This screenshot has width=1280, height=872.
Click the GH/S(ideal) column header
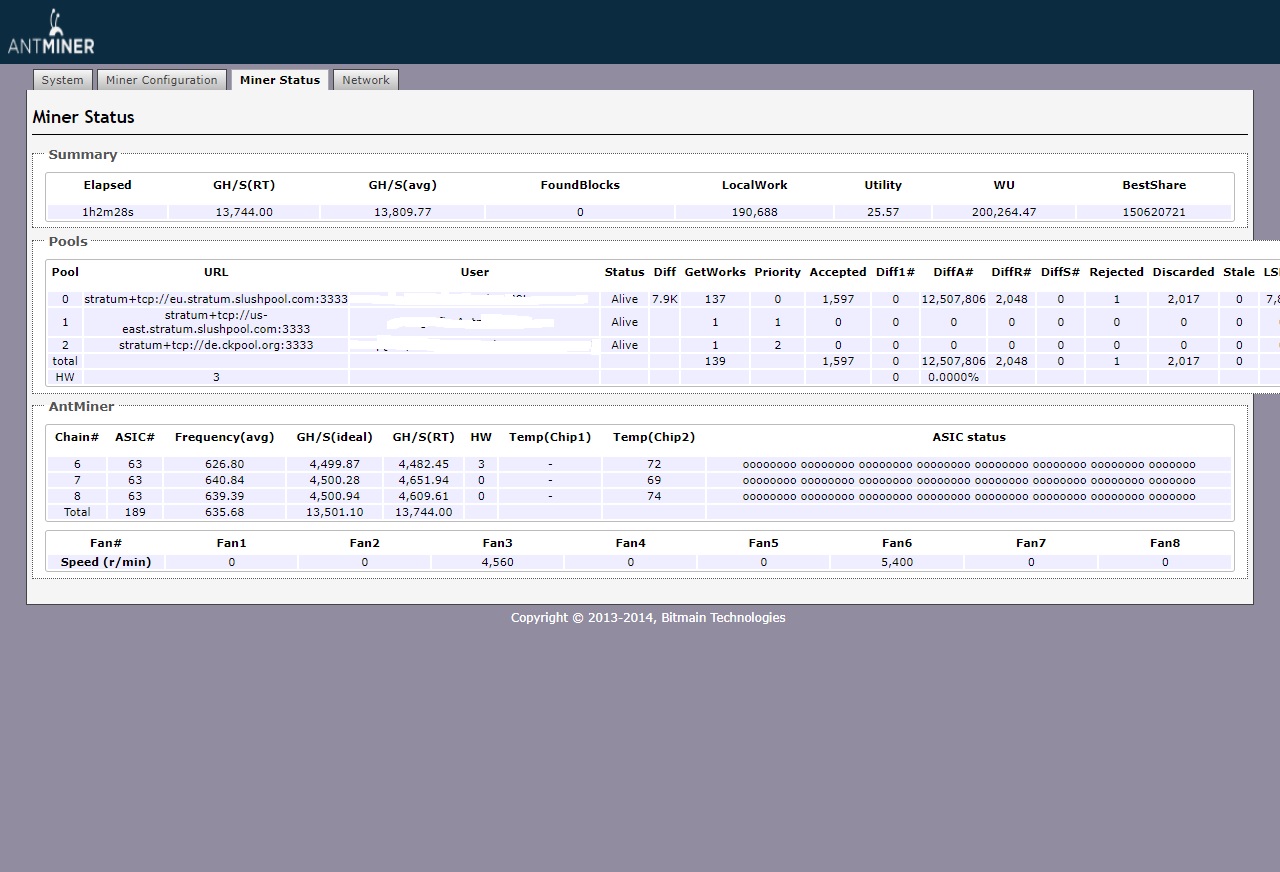(x=334, y=437)
